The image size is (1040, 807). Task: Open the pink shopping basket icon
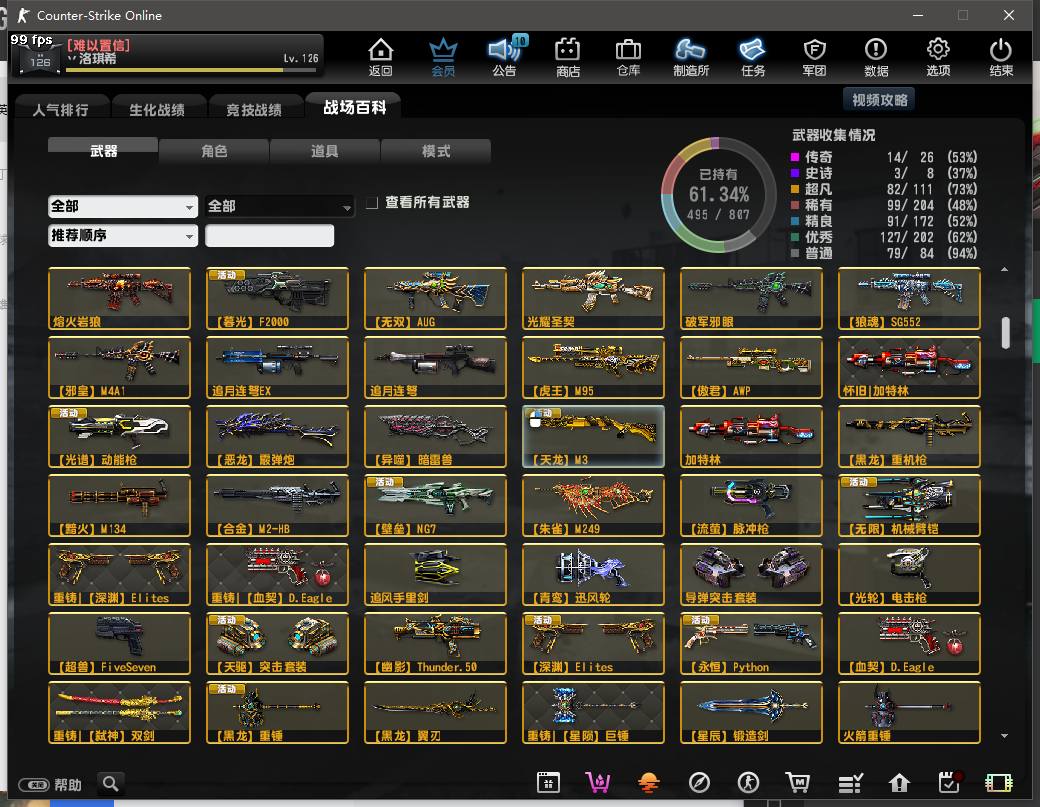point(598,783)
